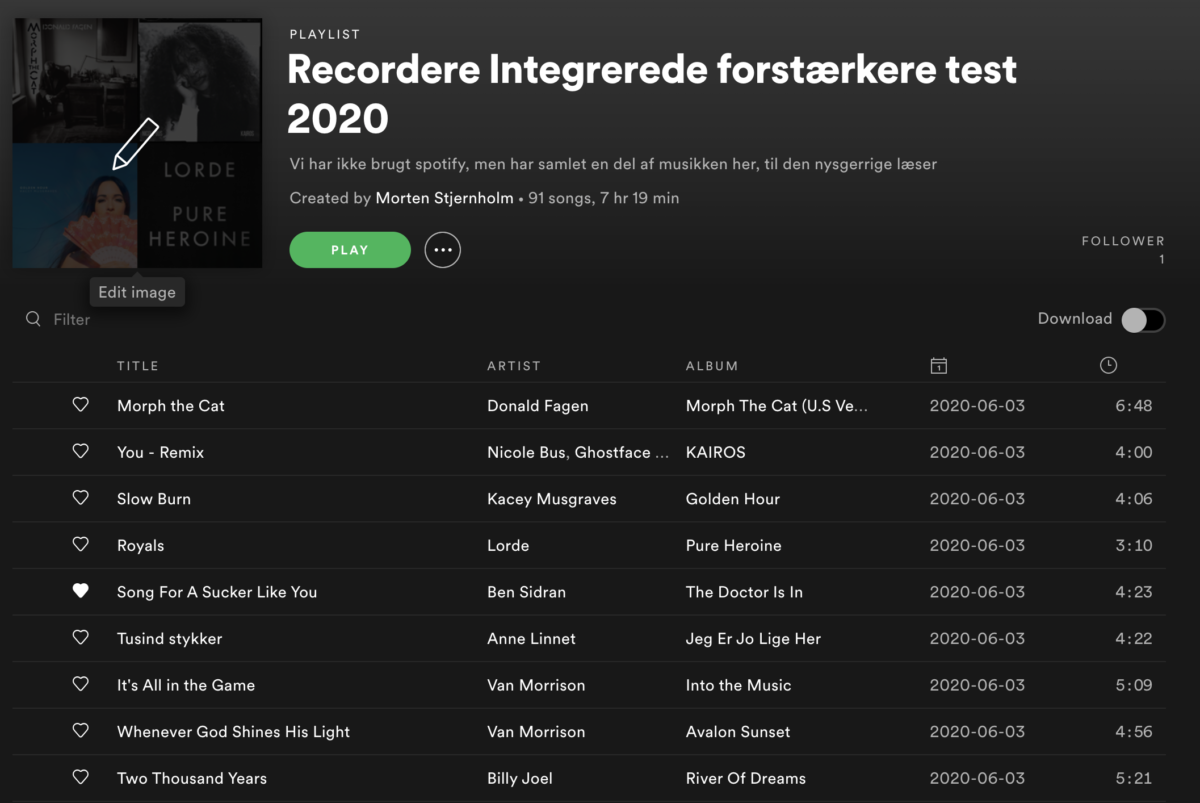The image size is (1200, 803).
Task: Select track Song For A Sucker Like You
Action: coord(217,592)
